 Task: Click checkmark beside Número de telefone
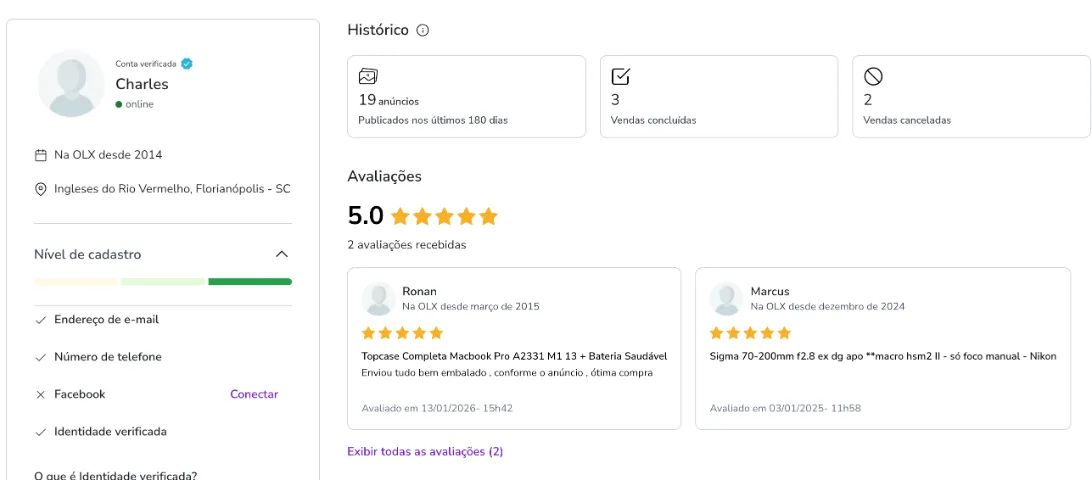click(41, 357)
